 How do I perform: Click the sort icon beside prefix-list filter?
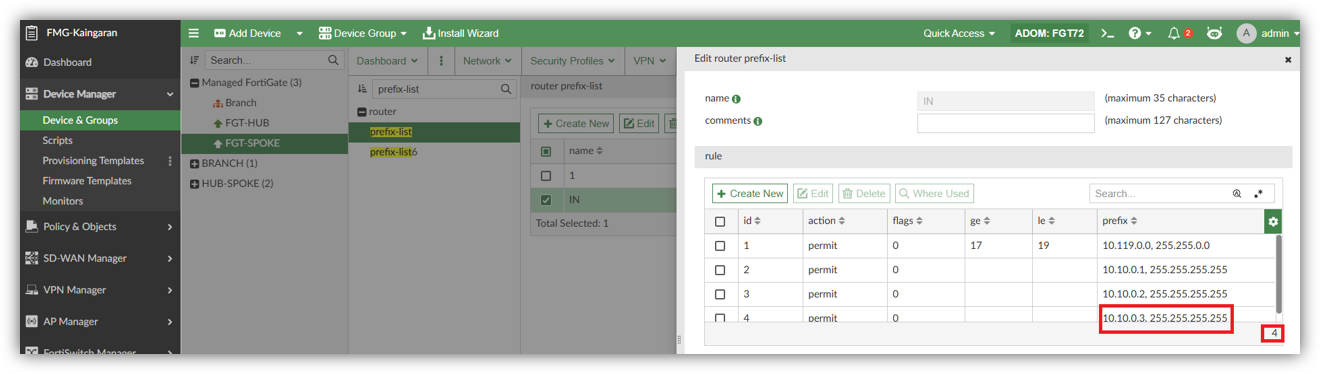pyautogui.click(x=363, y=89)
